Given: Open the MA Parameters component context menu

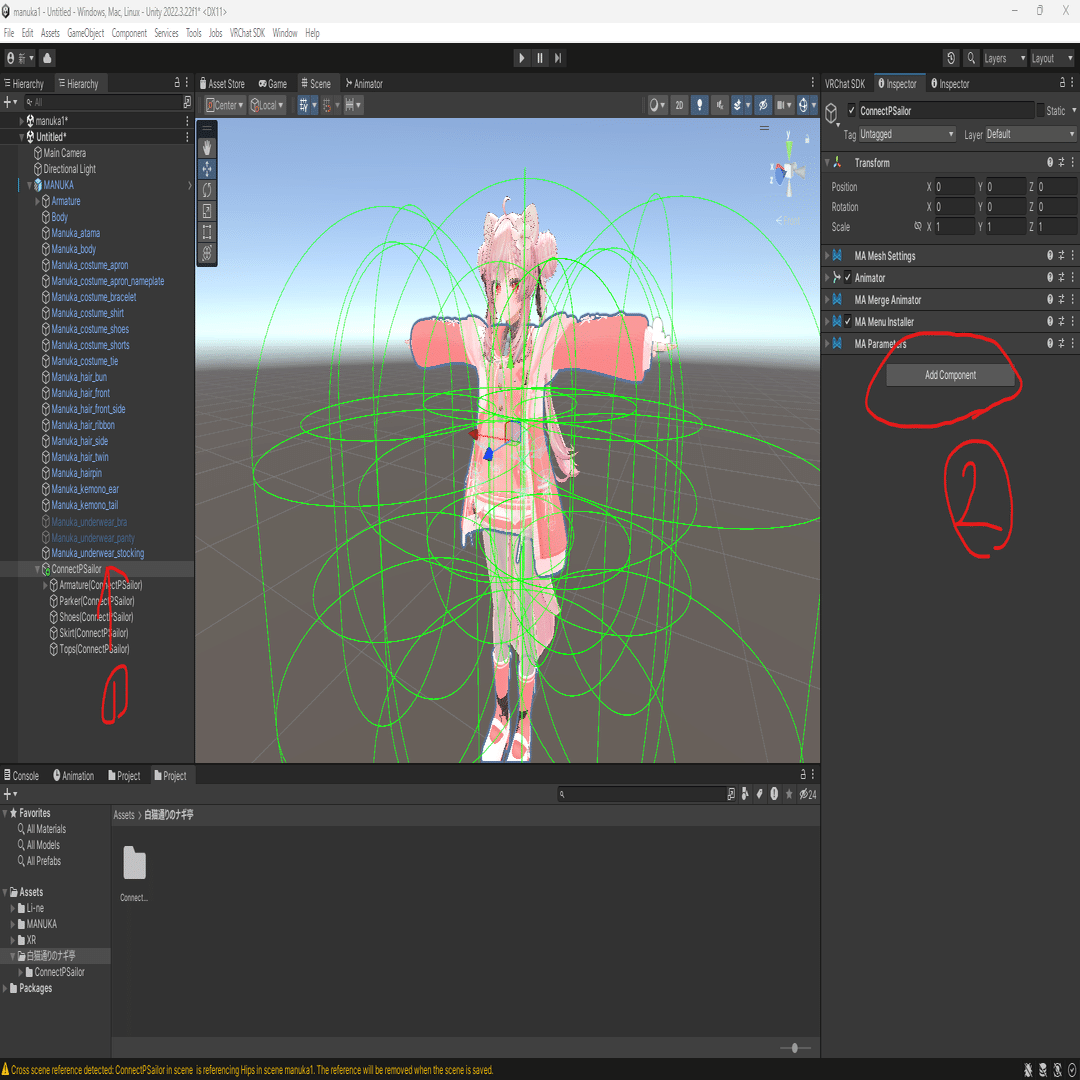Looking at the screenshot, I should [x=1072, y=343].
